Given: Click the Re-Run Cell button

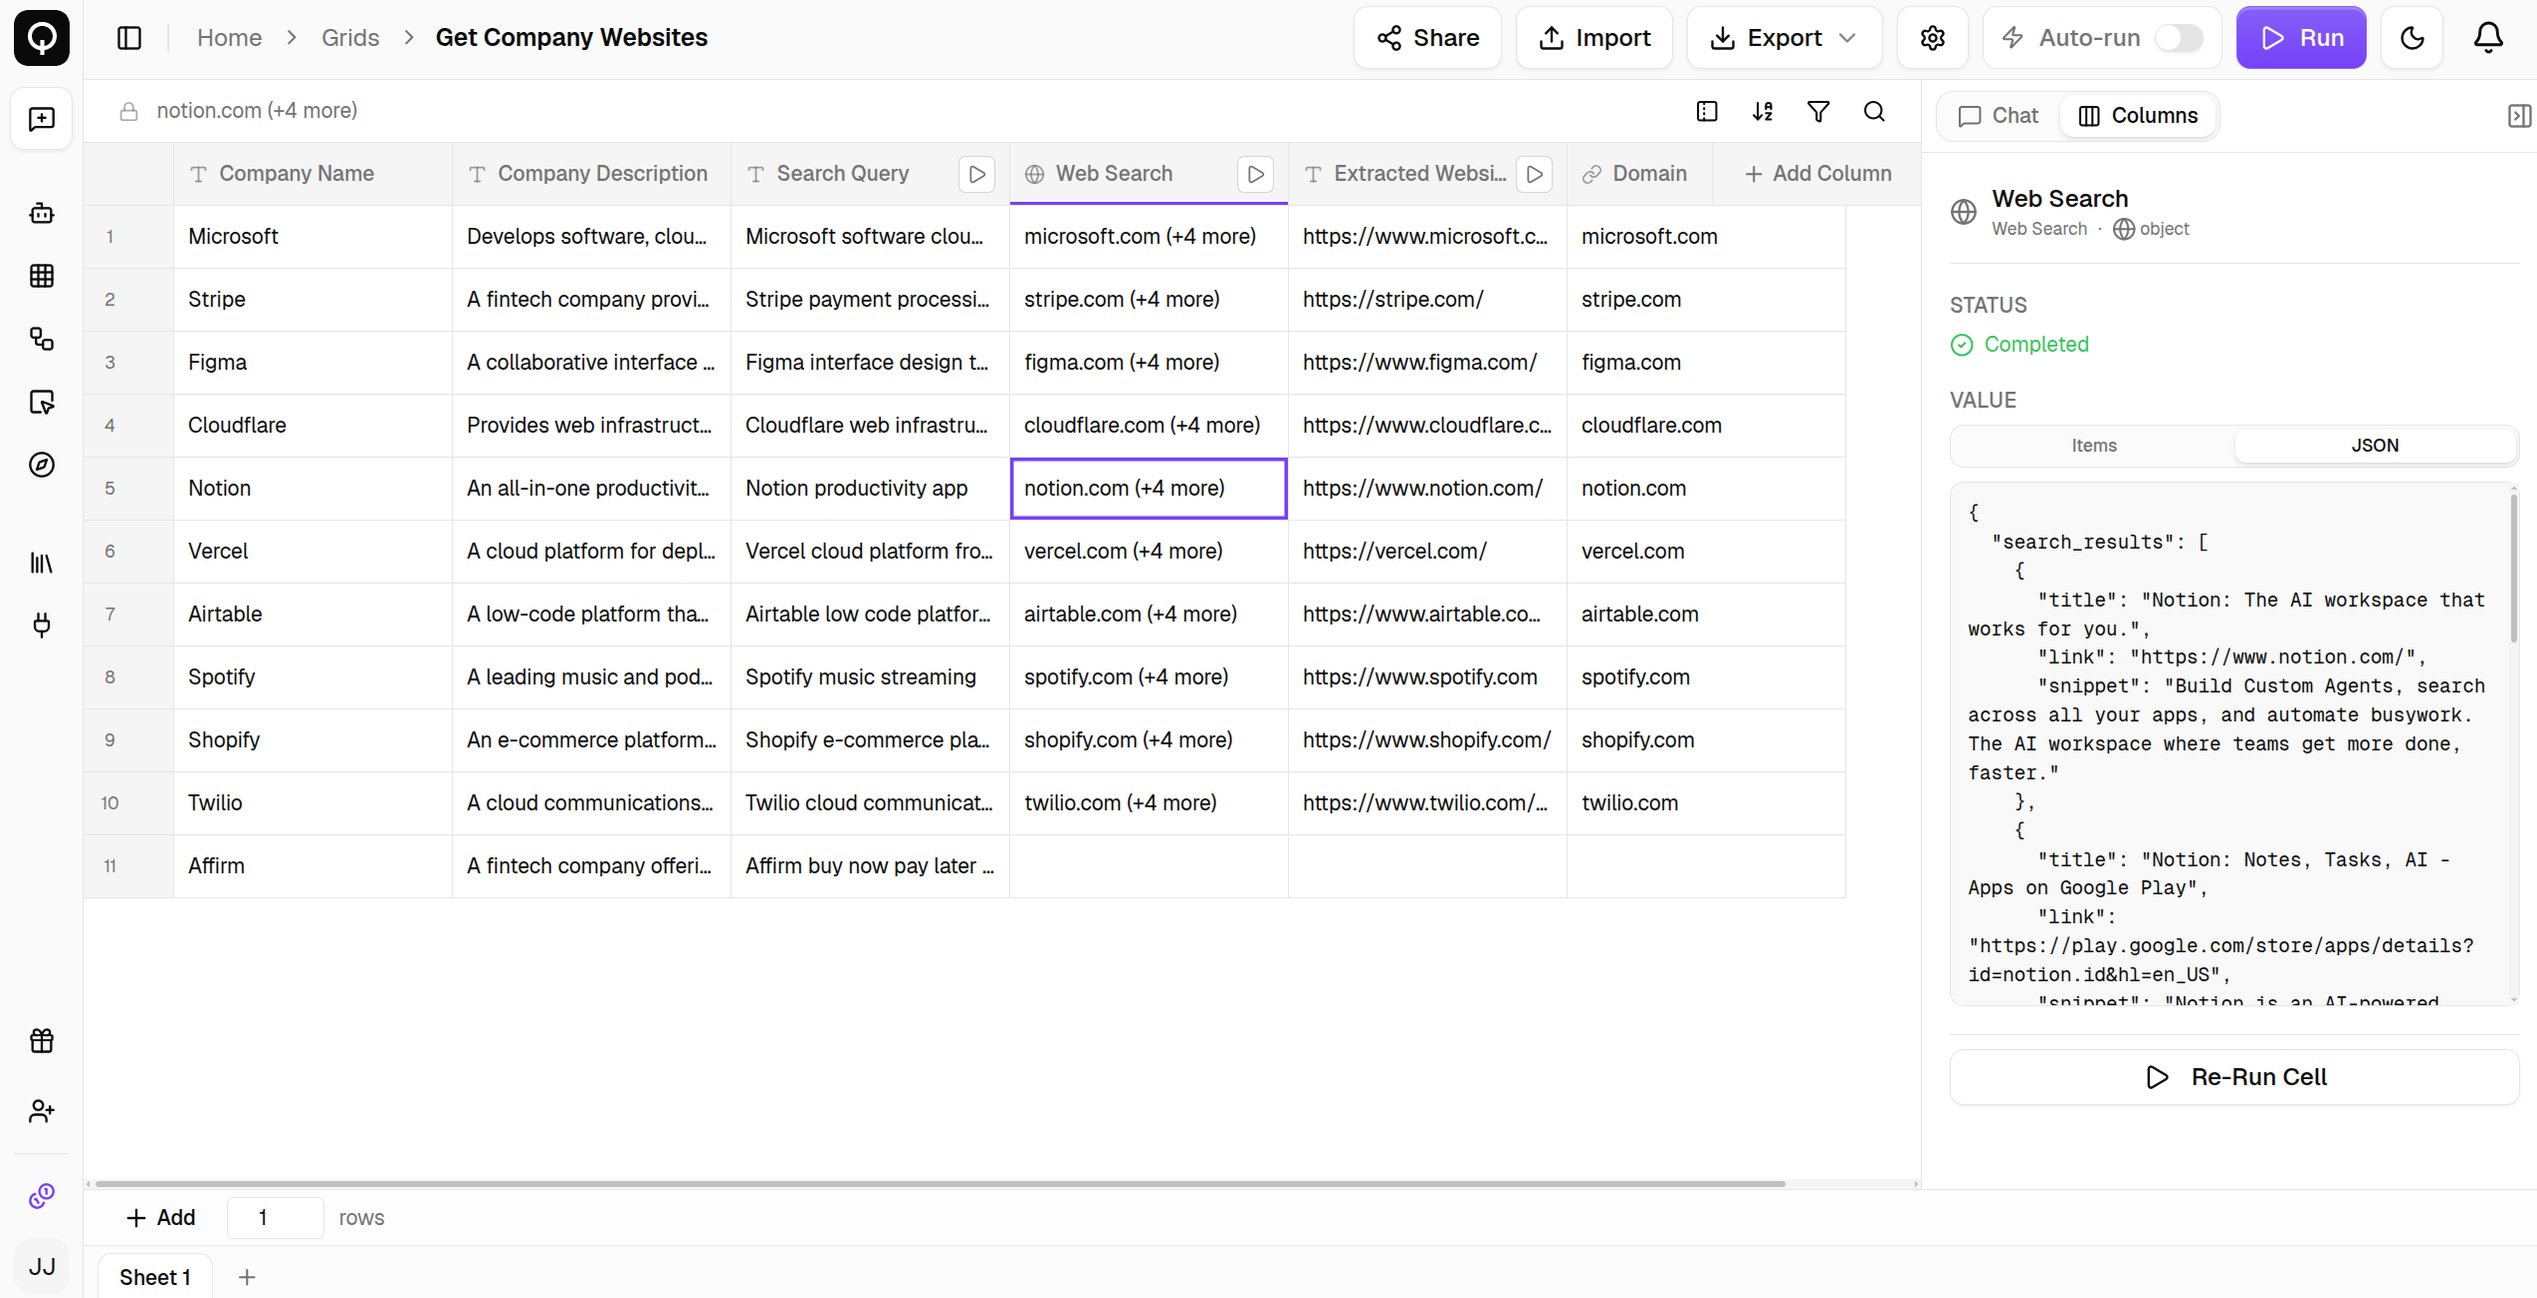Looking at the screenshot, I should coord(2234,1077).
